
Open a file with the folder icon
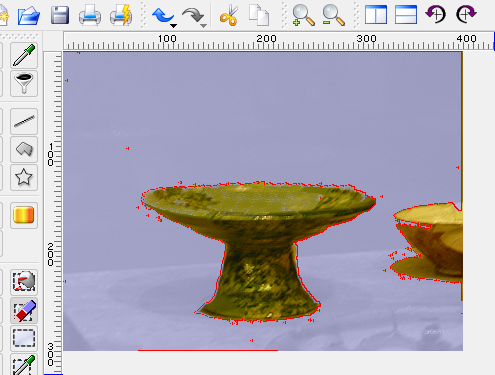[29, 15]
